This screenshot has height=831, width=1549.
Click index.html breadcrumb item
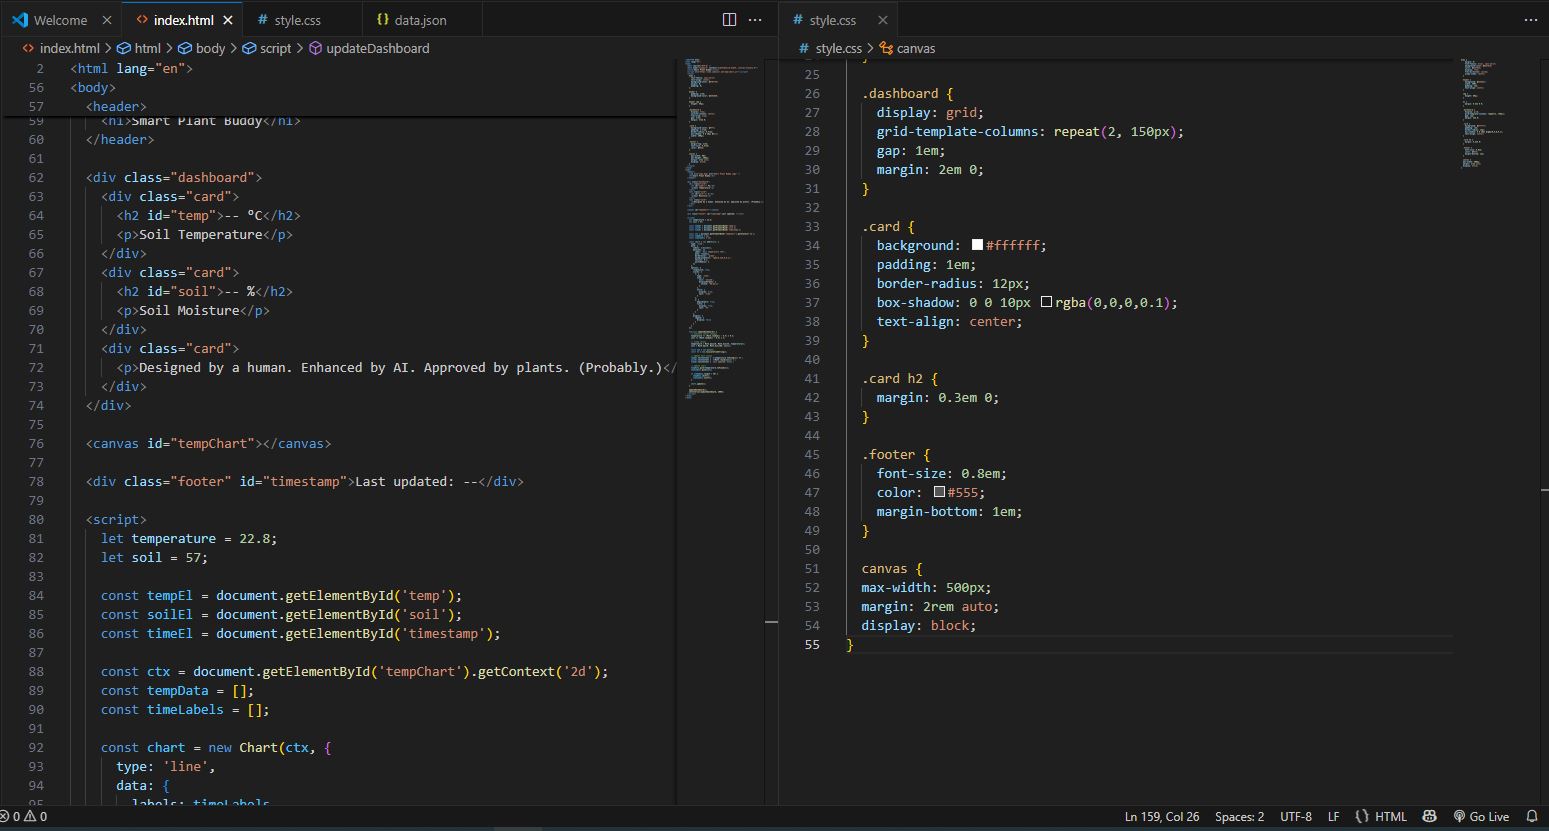click(61, 48)
